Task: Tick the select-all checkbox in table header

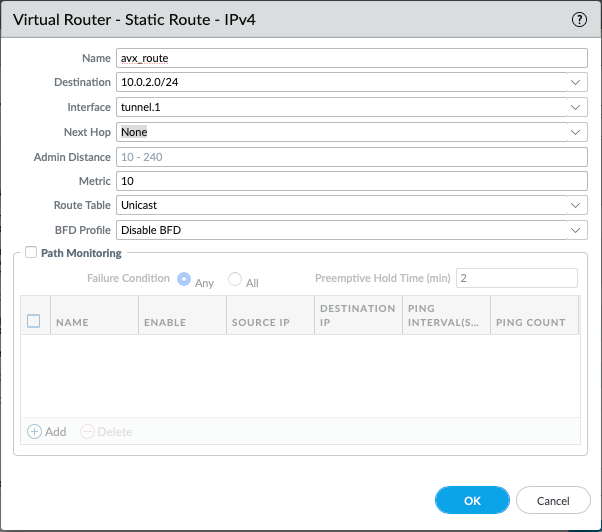Action: tap(34, 321)
